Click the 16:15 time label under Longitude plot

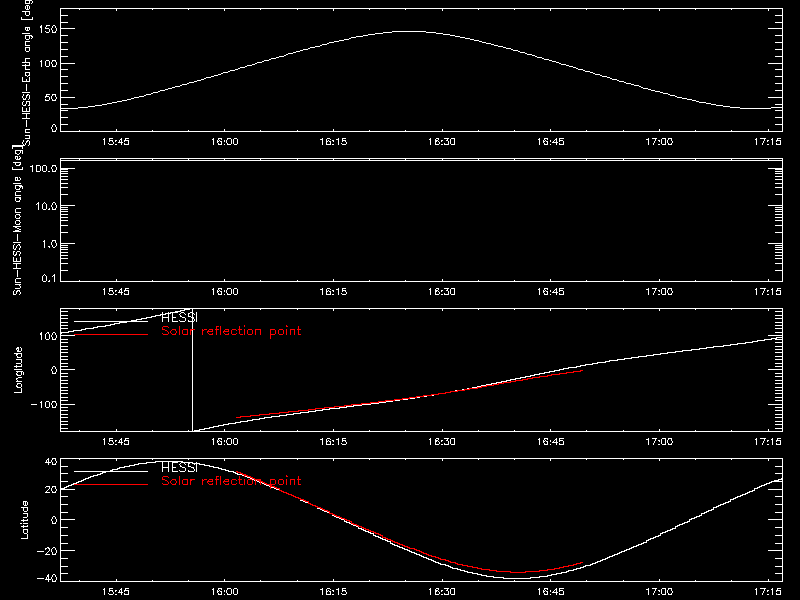[x=333, y=442]
